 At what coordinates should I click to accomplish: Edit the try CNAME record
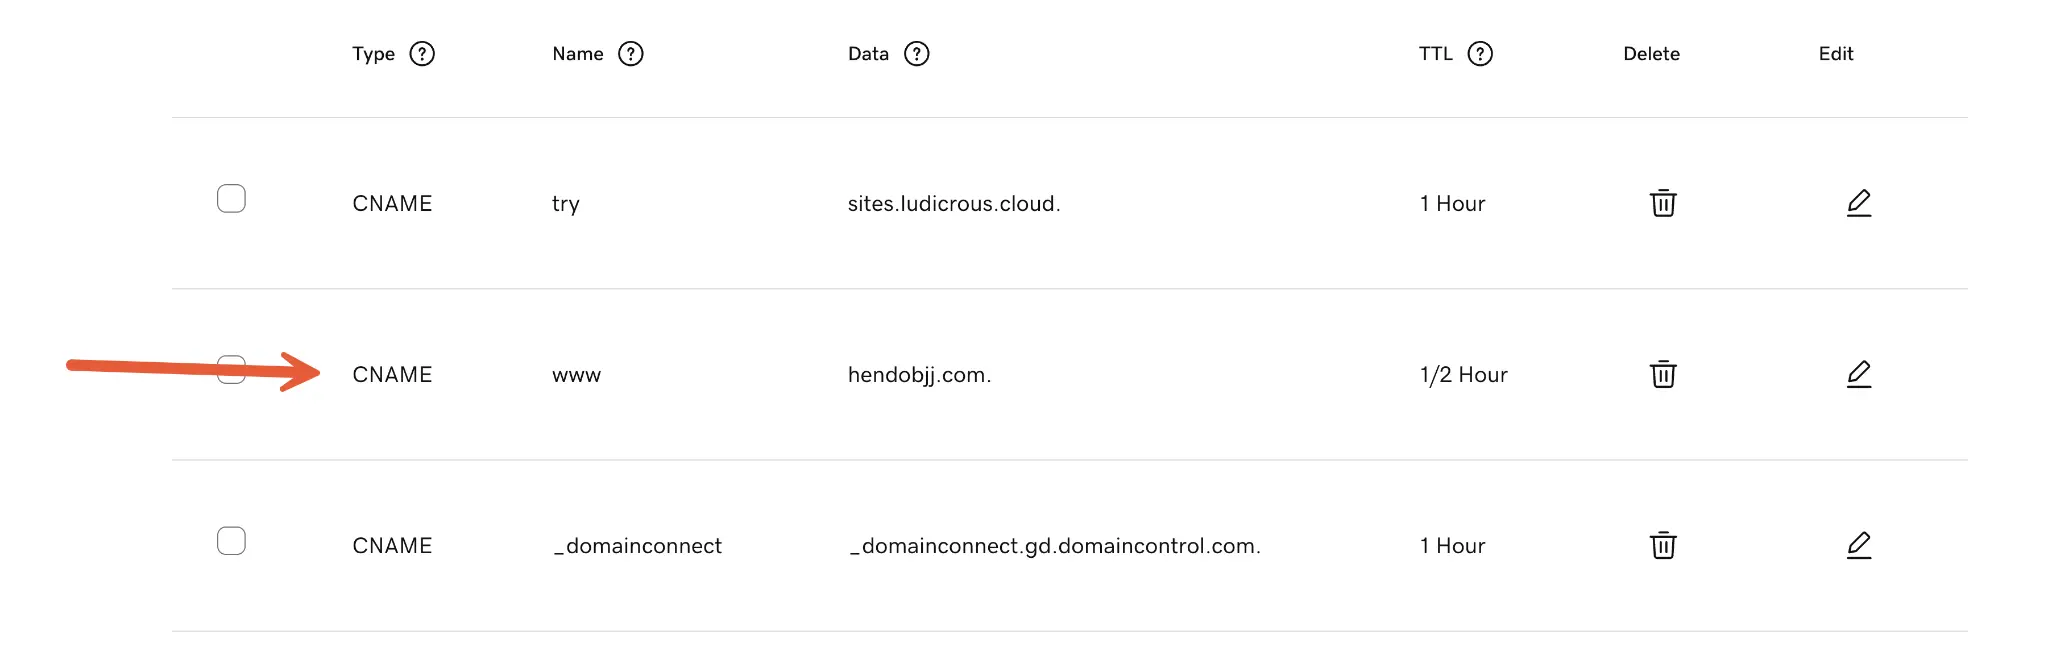click(1859, 203)
